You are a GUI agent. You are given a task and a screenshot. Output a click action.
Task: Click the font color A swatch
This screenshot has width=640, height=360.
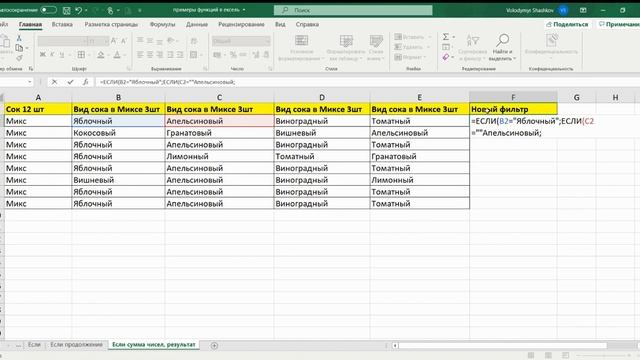(117, 55)
